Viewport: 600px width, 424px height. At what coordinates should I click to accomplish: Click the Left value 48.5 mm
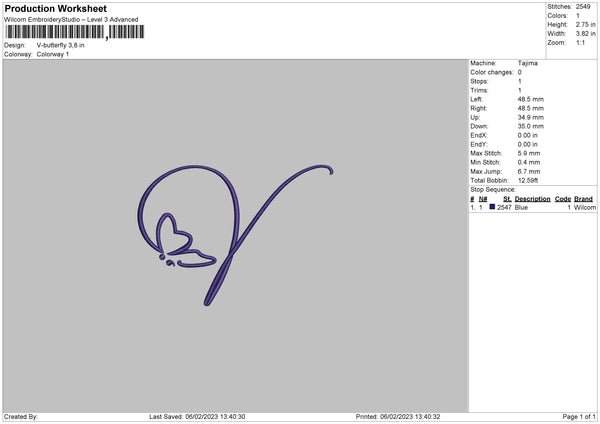(531, 99)
